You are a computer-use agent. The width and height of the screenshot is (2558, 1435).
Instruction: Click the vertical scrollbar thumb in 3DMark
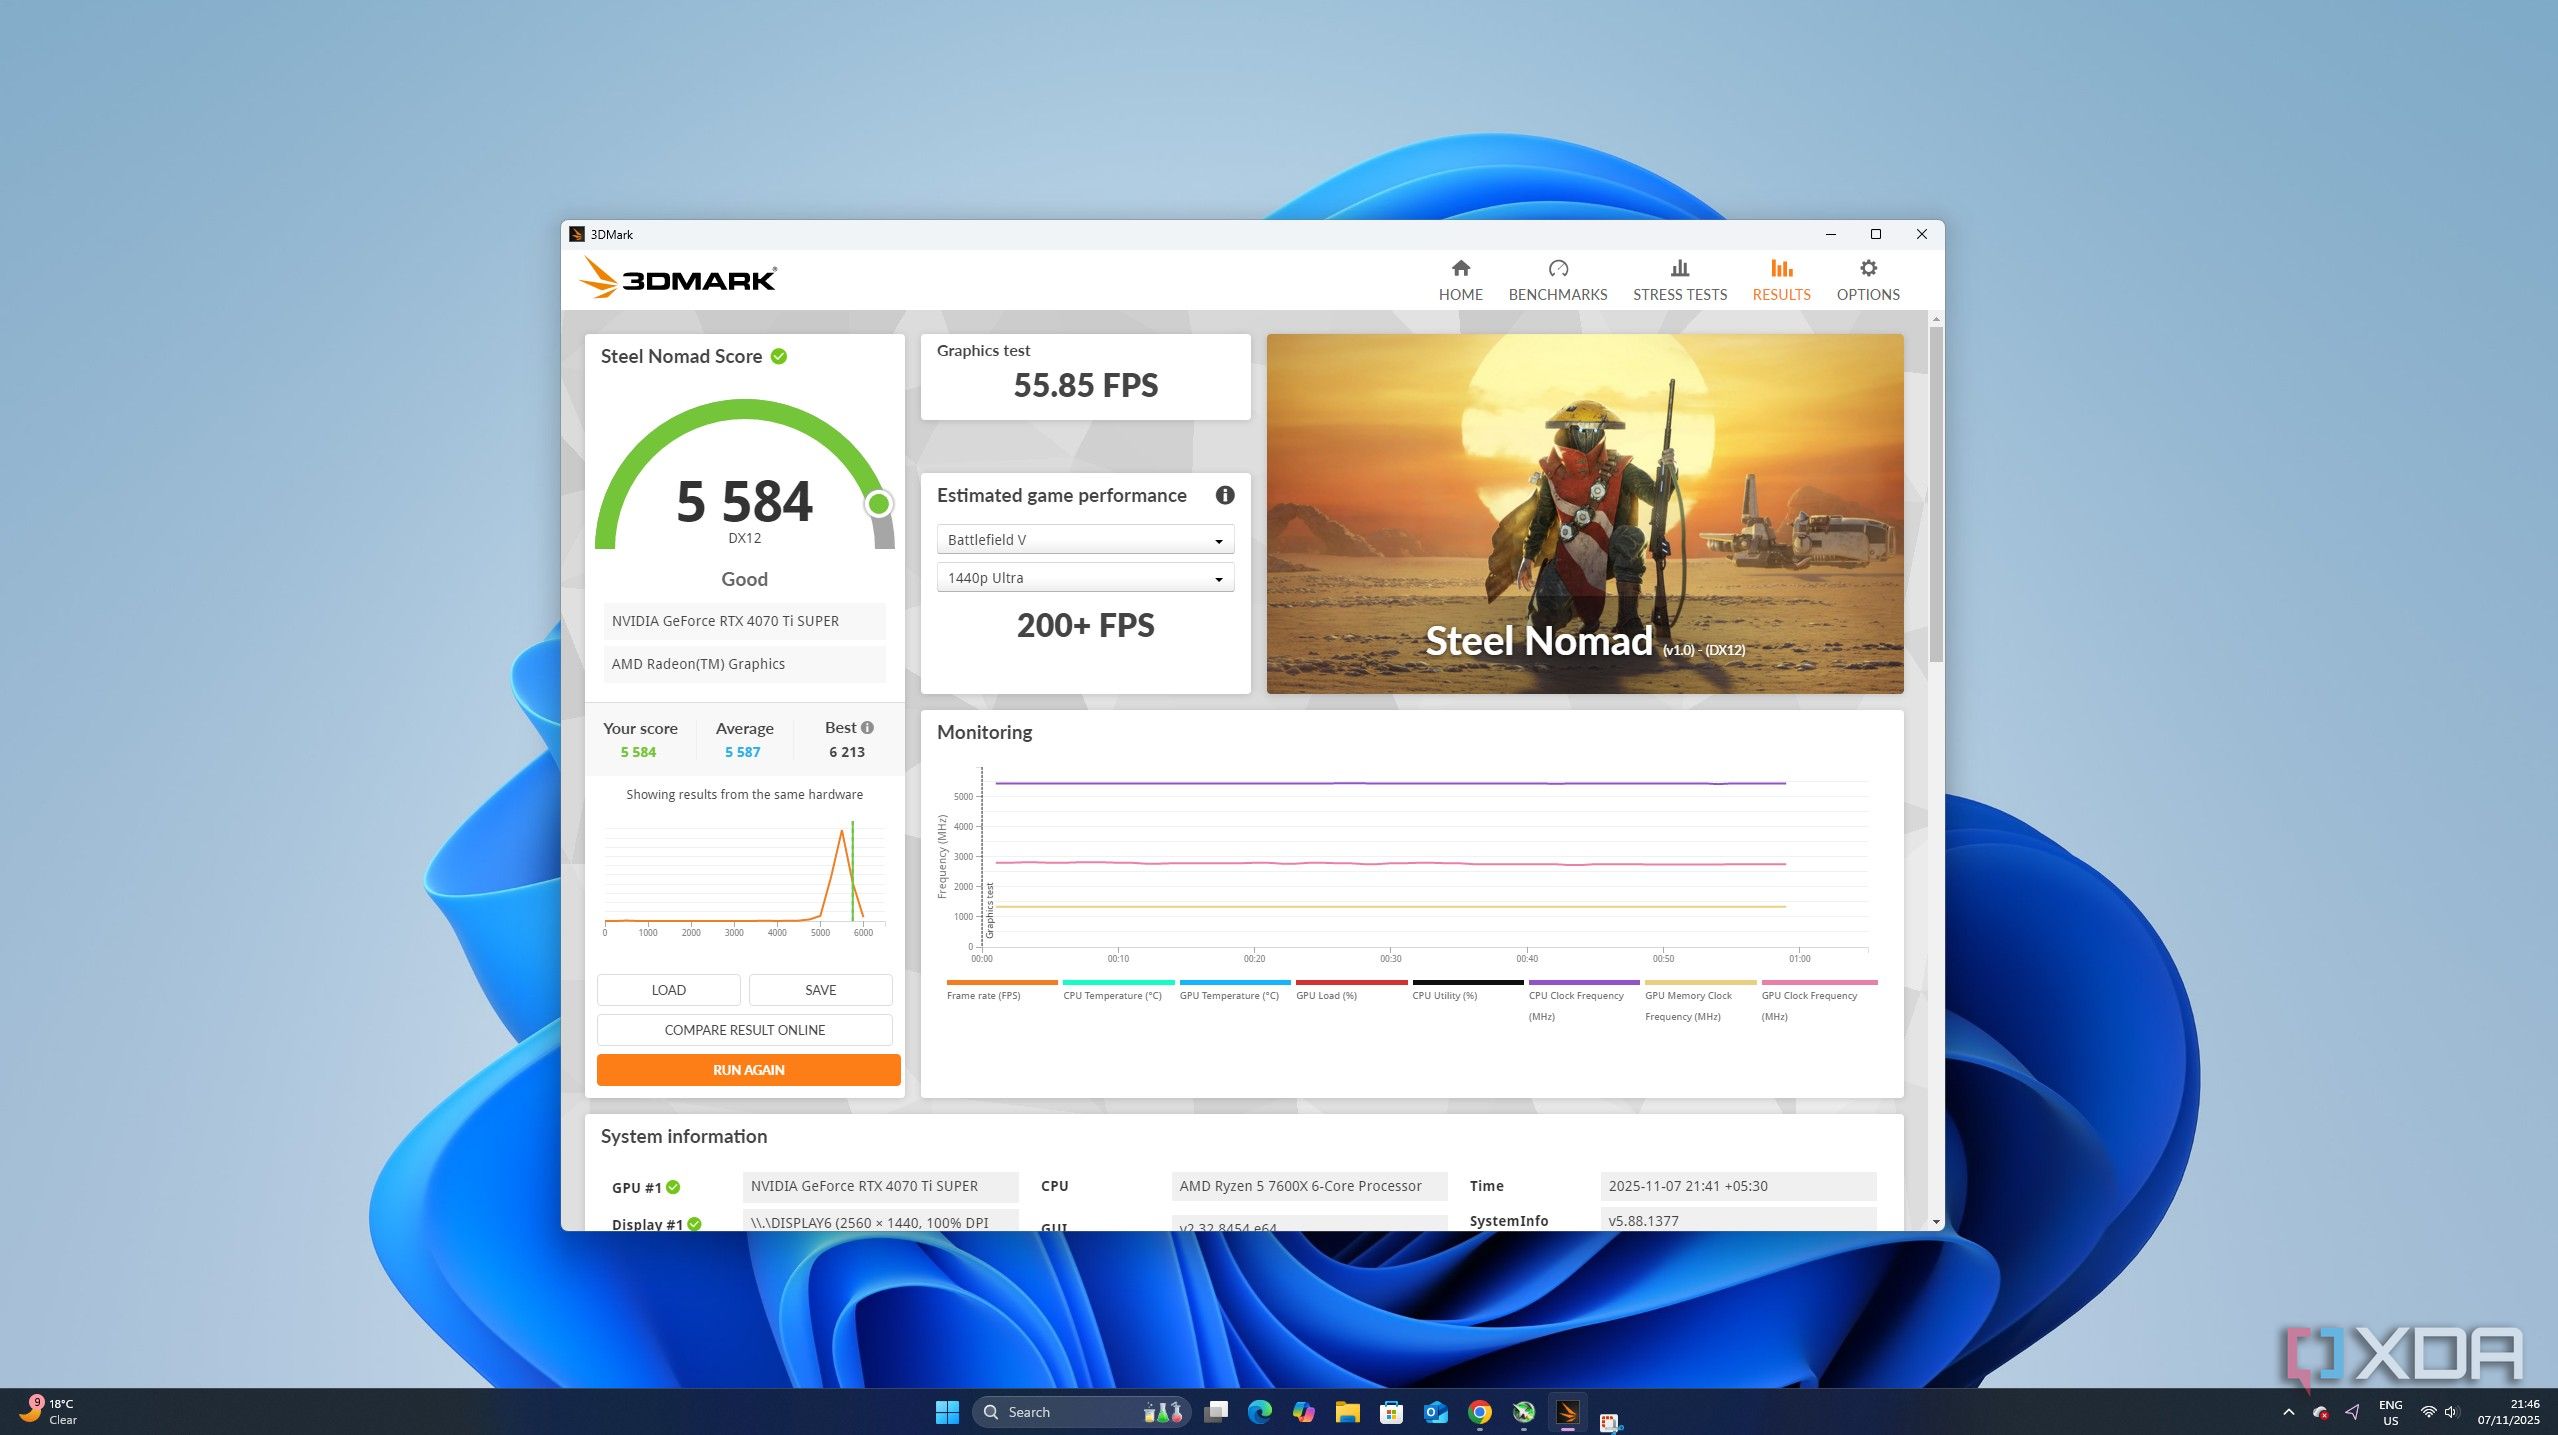(x=1936, y=494)
